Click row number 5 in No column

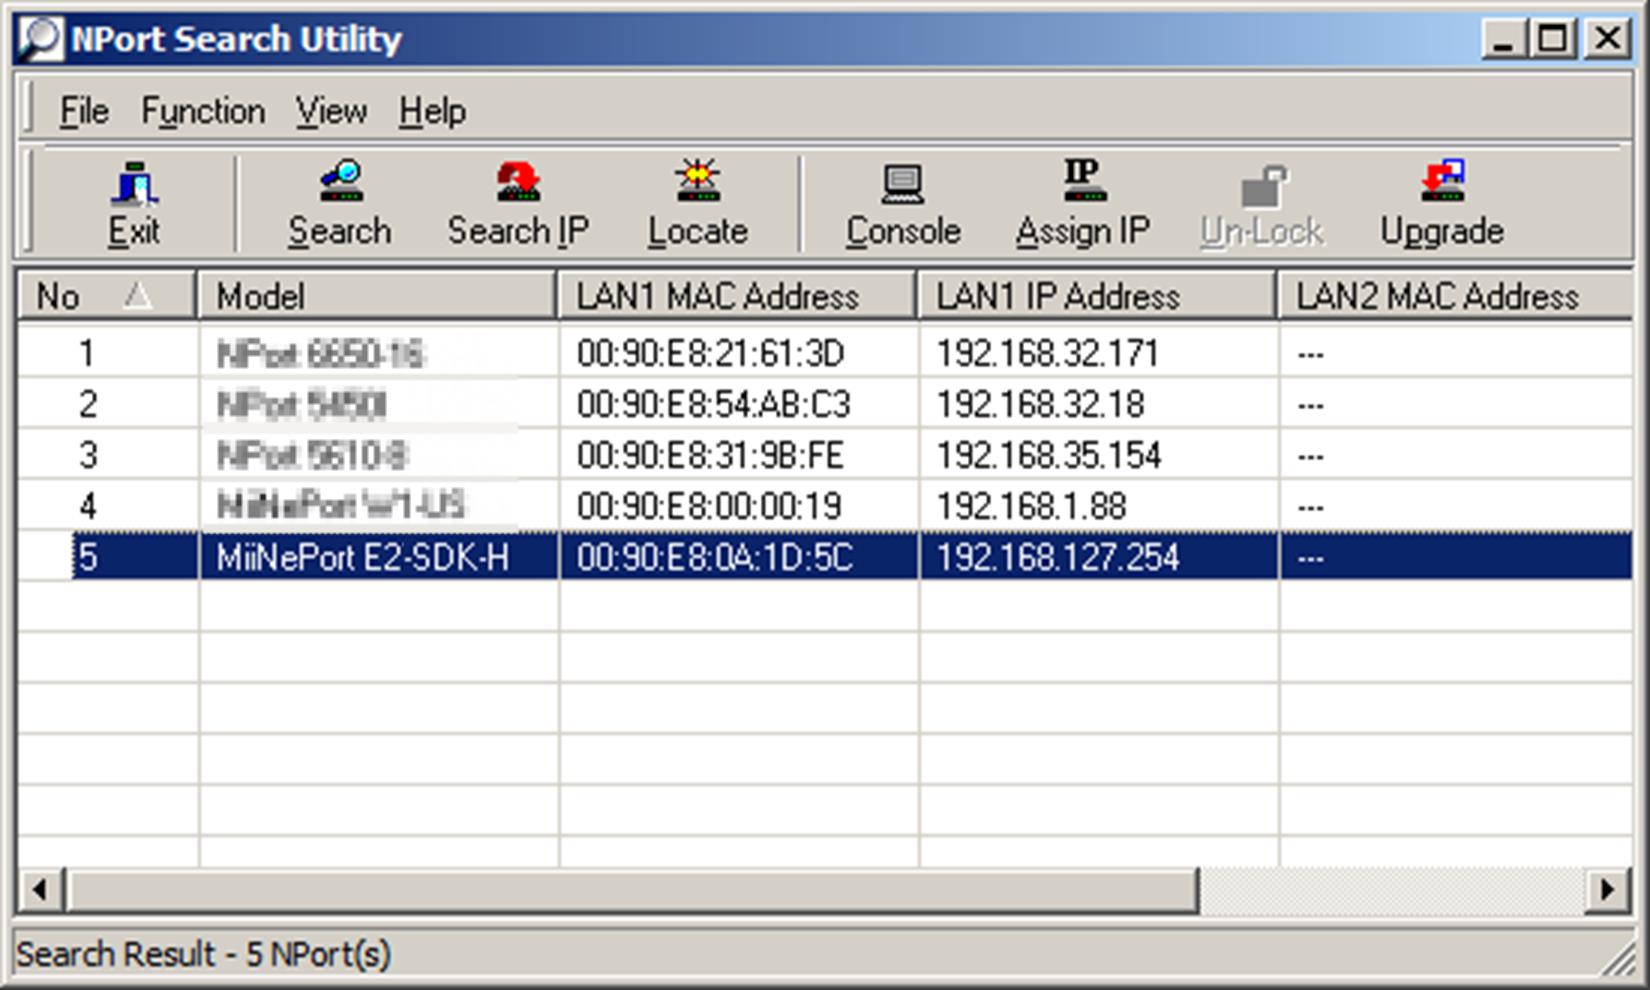[x=88, y=558]
